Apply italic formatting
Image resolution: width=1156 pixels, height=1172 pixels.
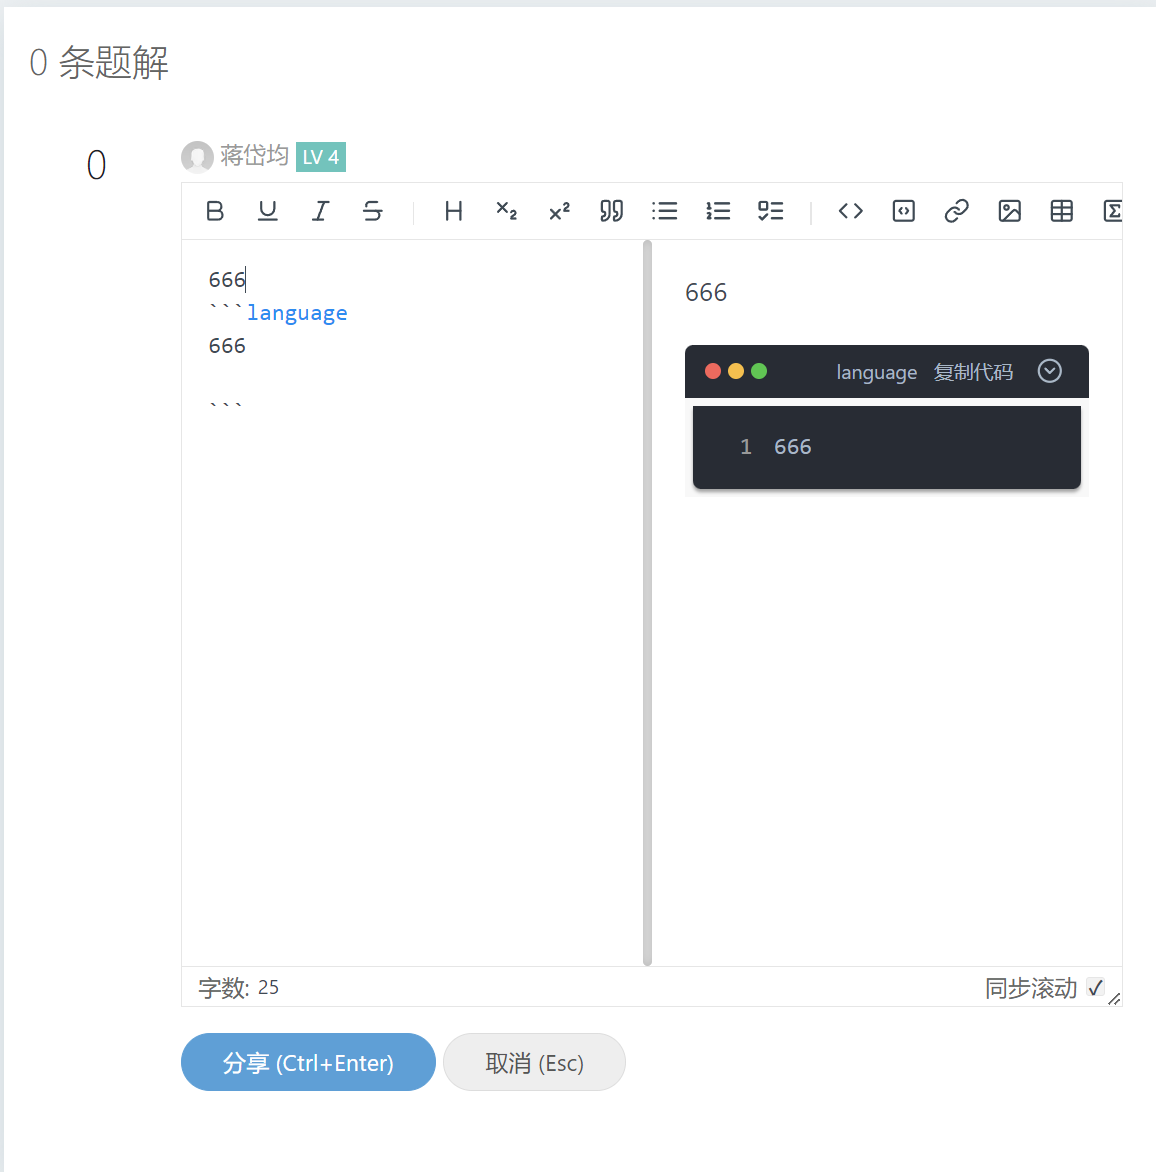(x=320, y=212)
